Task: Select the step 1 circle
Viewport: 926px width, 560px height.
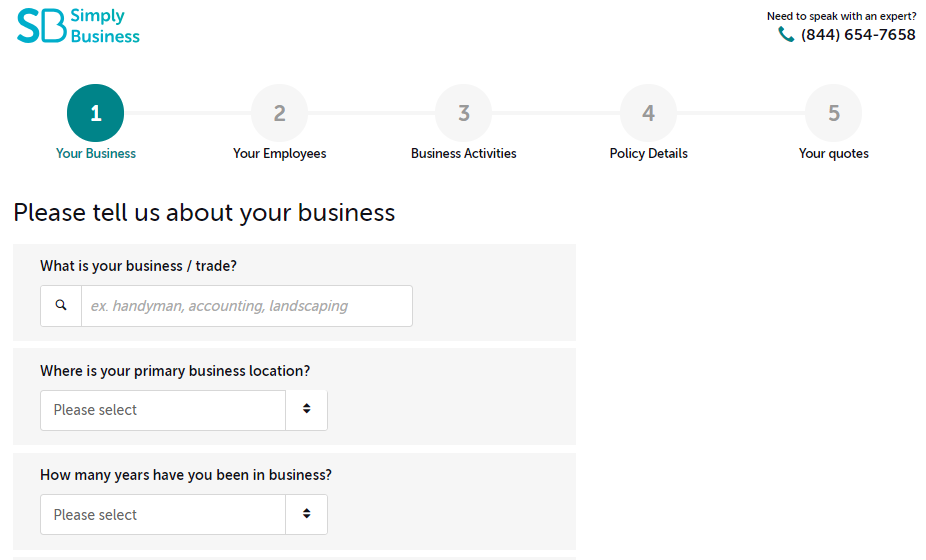Action: point(96,113)
